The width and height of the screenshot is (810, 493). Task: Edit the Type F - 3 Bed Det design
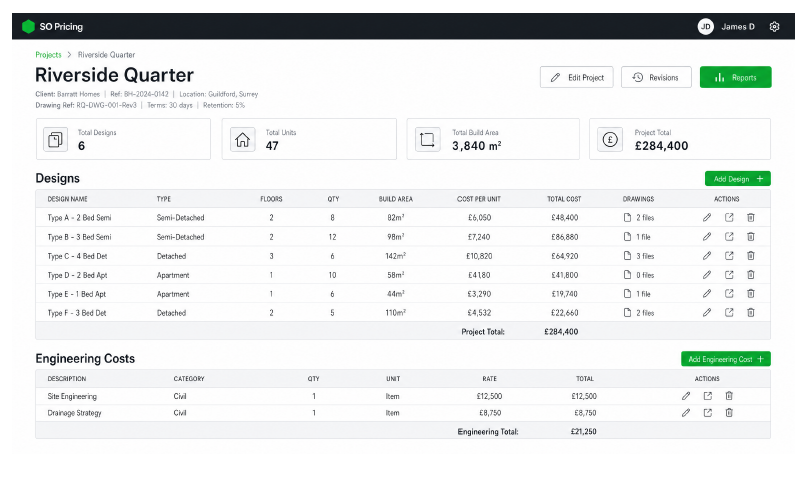(x=707, y=313)
